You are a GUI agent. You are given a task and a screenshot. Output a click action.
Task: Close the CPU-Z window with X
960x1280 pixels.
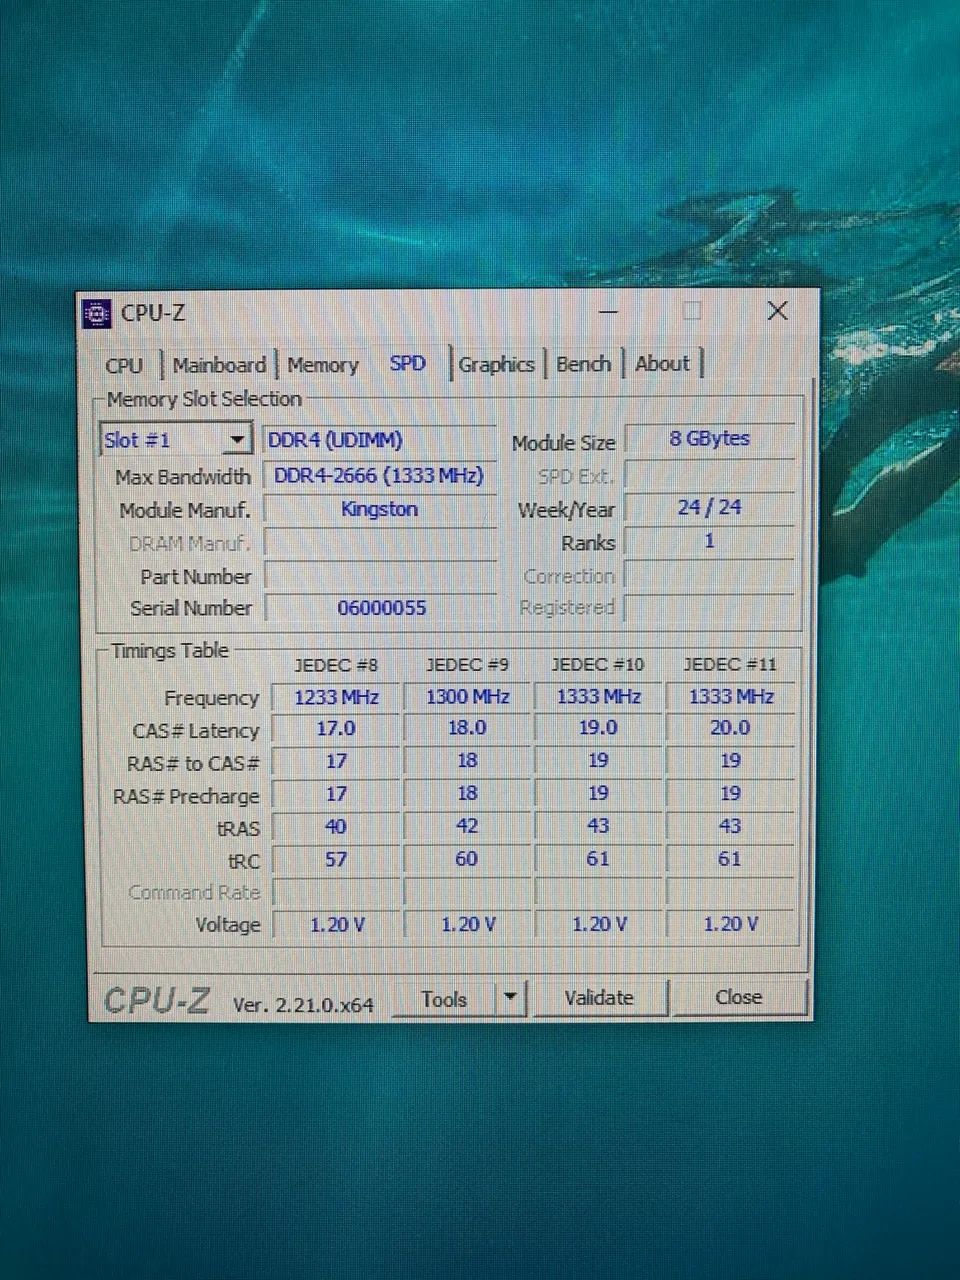click(x=777, y=311)
